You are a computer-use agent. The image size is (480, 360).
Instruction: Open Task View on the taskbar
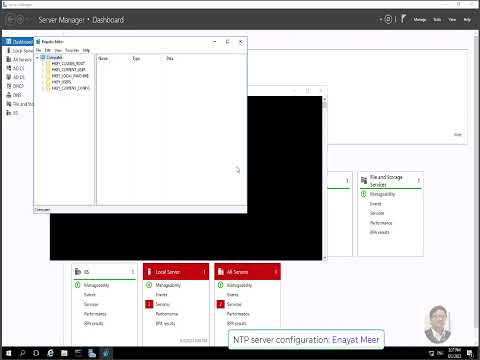(x=36, y=353)
